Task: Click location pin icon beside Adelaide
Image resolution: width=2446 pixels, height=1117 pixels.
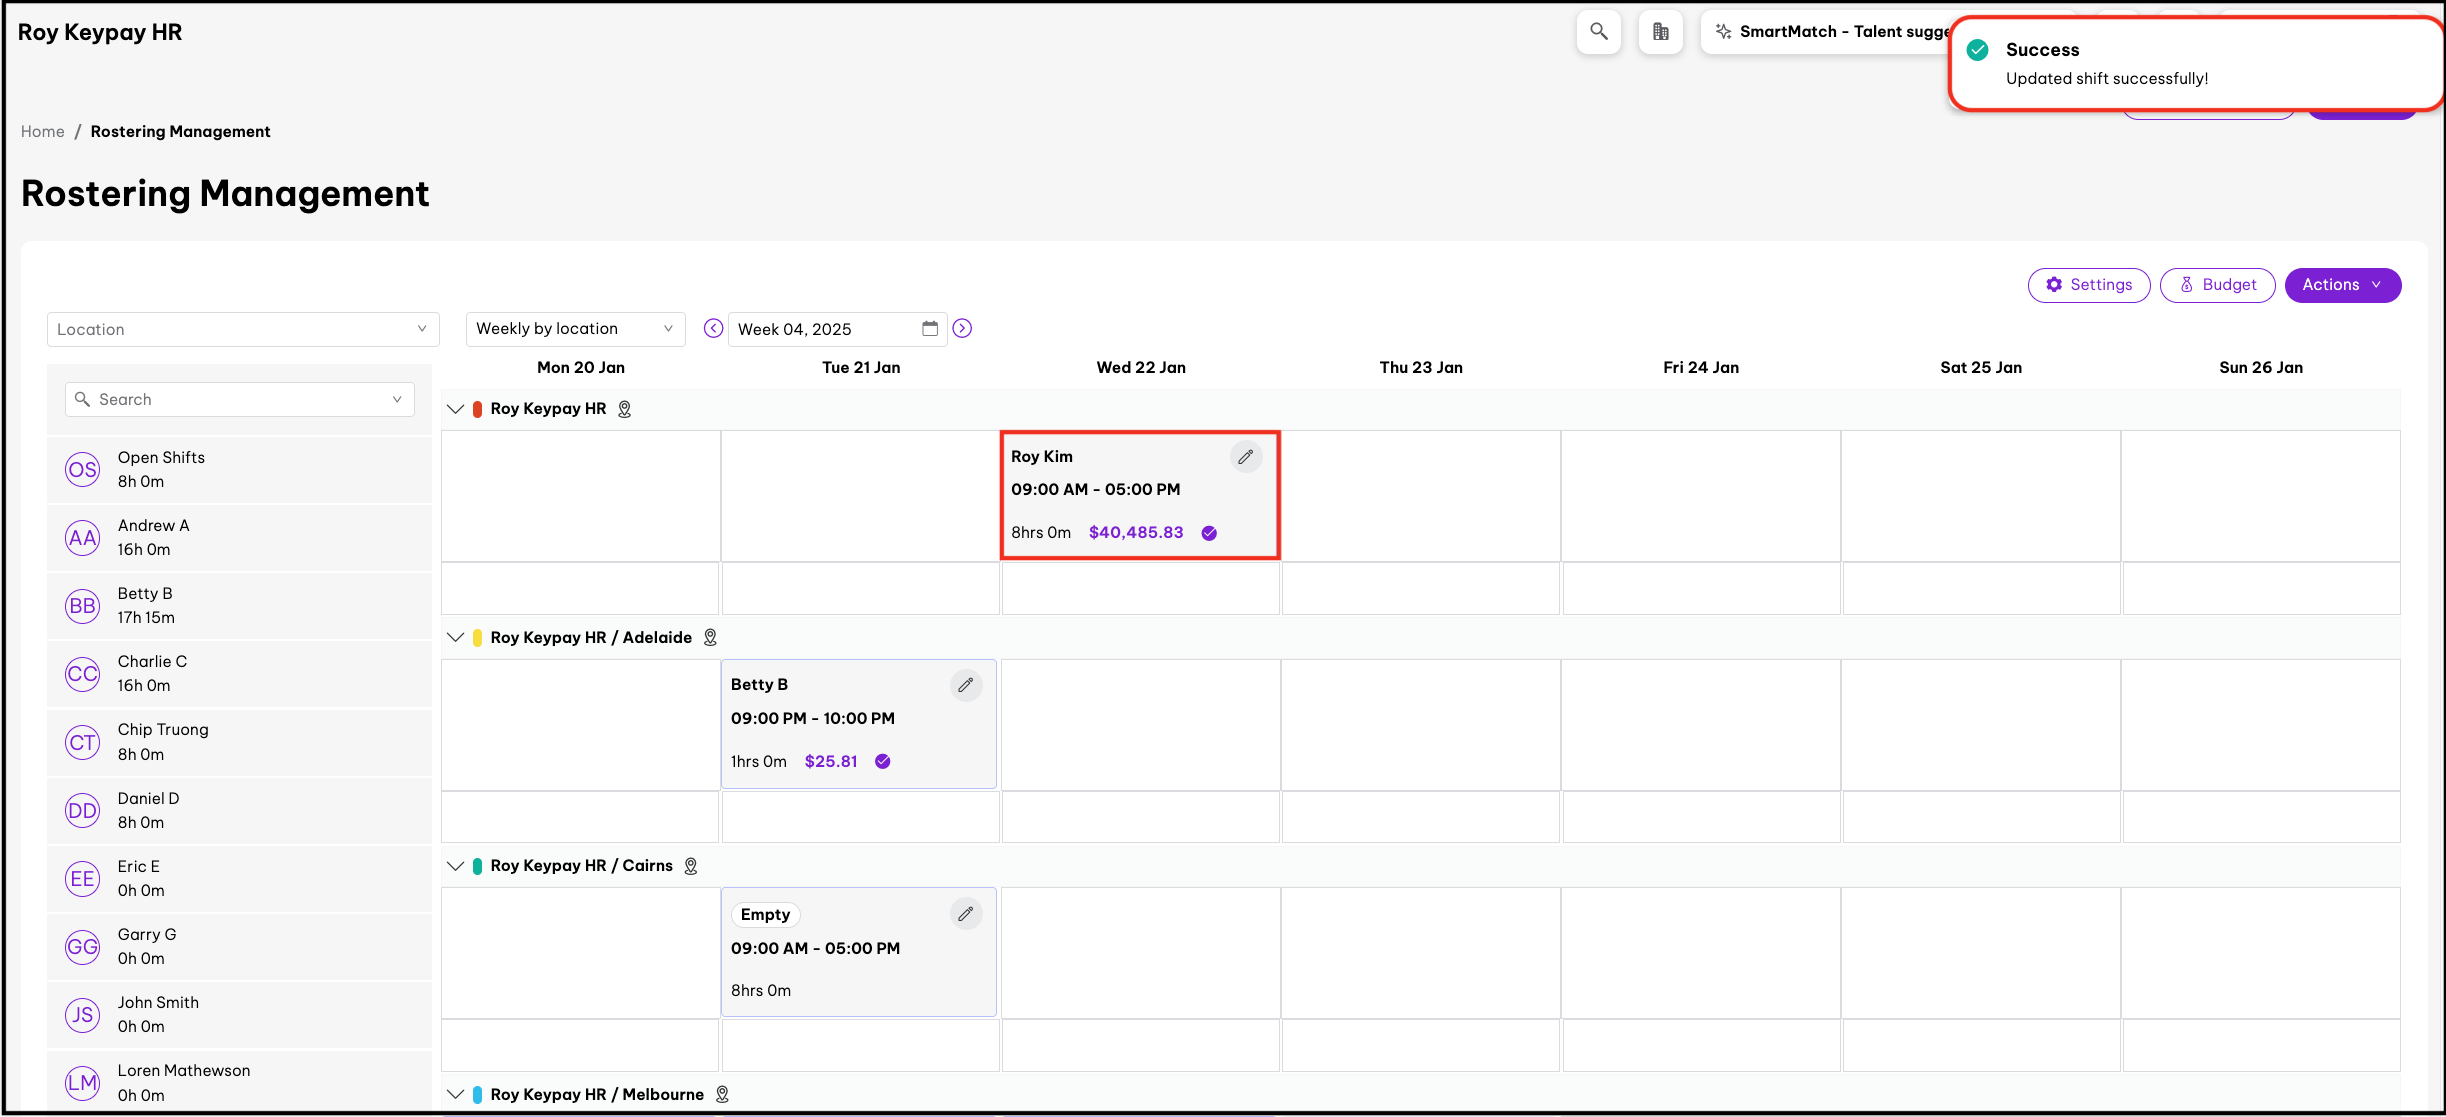Action: pyautogui.click(x=710, y=638)
